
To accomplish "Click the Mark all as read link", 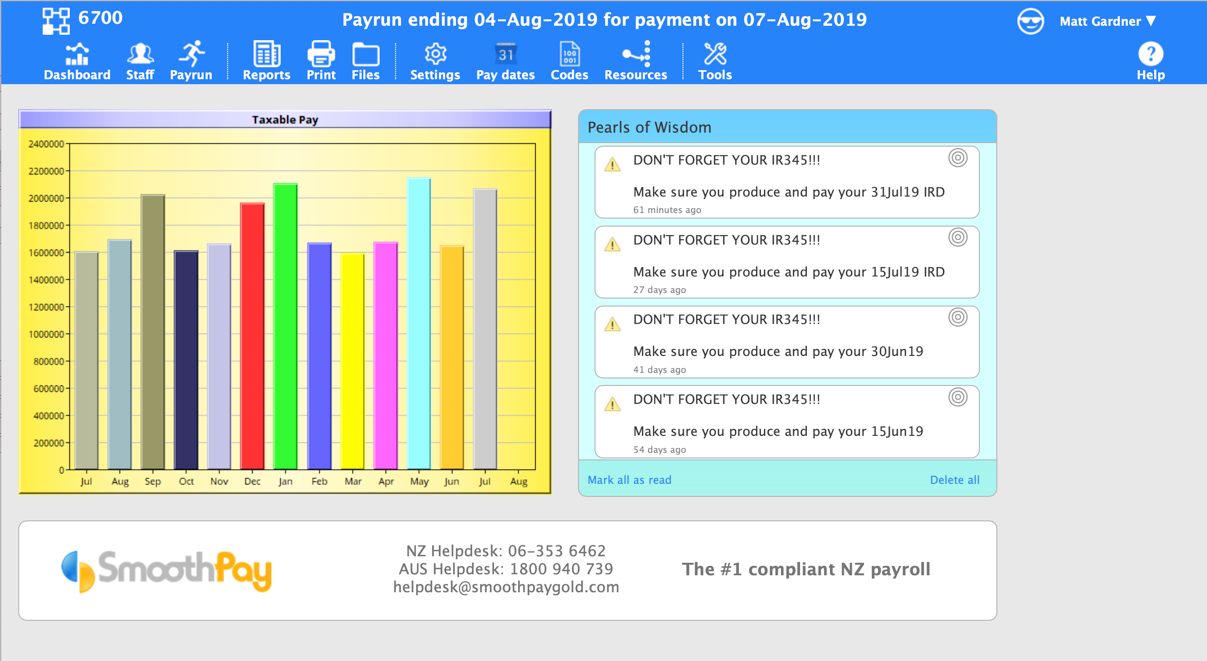I will [x=629, y=480].
